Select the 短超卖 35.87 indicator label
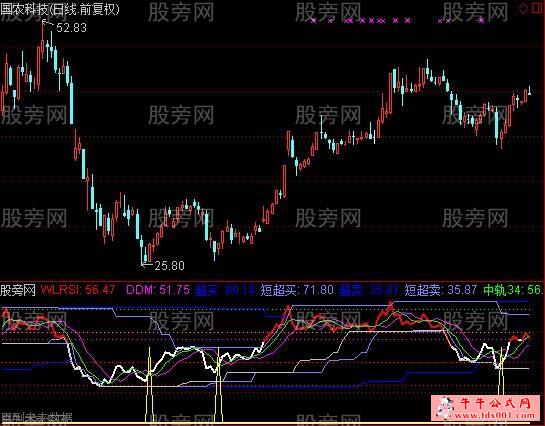The width and height of the screenshot is (545, 426). coord(441,290)
